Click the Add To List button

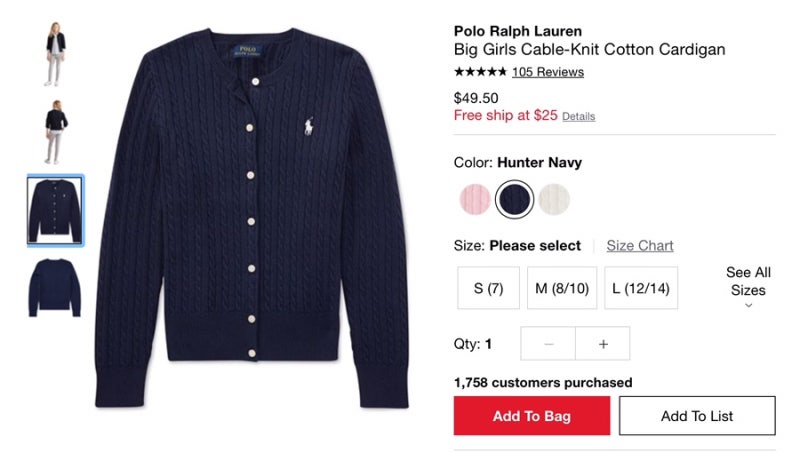[697, 416]
